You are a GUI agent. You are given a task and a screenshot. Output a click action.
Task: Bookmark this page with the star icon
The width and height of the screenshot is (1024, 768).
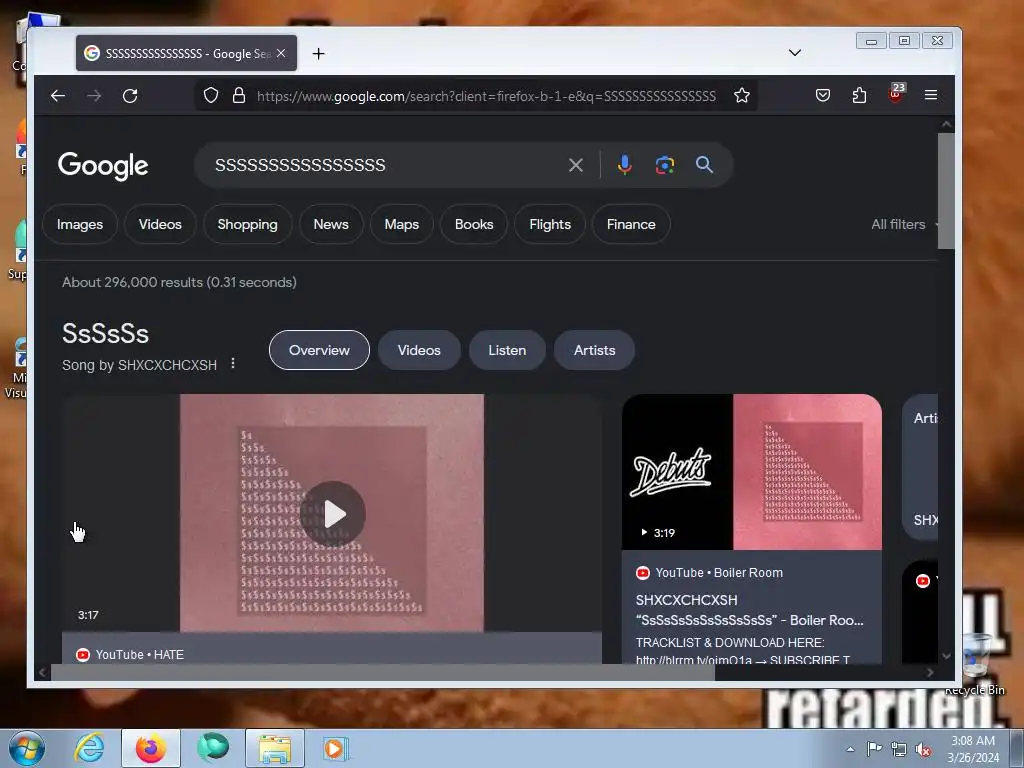[x=742, y=95]
